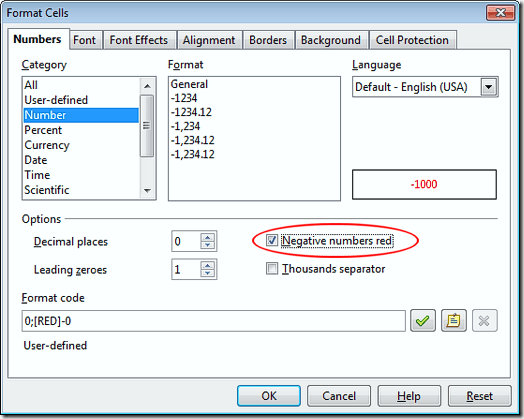Increase decimal places with up arrow
This screenshot has height=419, width=524.
point(208,237)
